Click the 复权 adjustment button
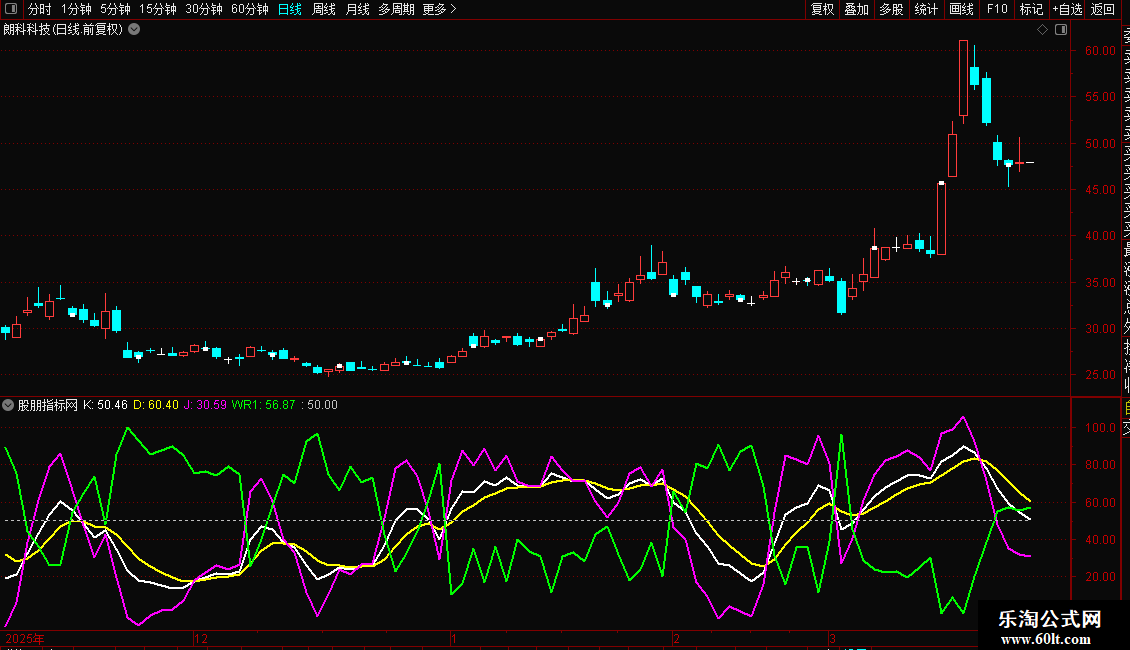 tap(822, 9)
